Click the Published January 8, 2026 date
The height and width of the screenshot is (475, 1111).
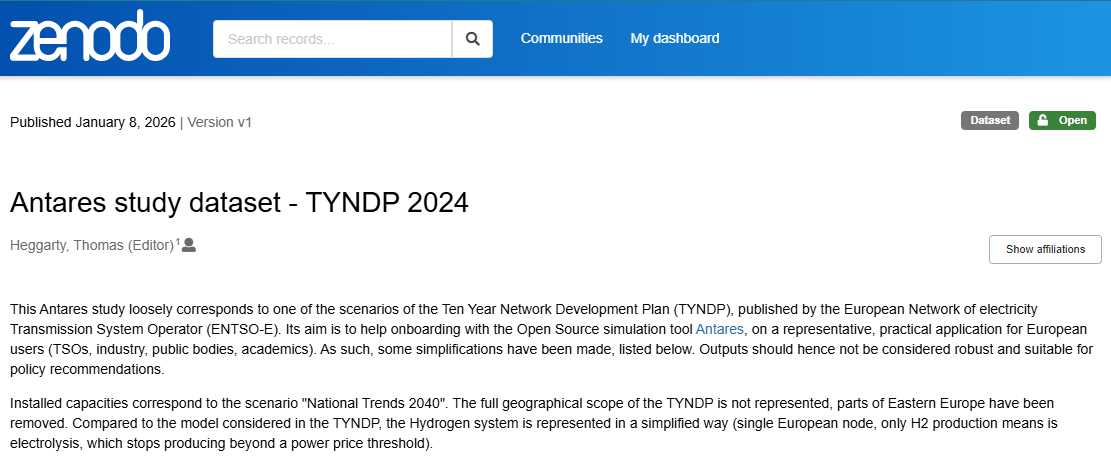pos(92,122)
